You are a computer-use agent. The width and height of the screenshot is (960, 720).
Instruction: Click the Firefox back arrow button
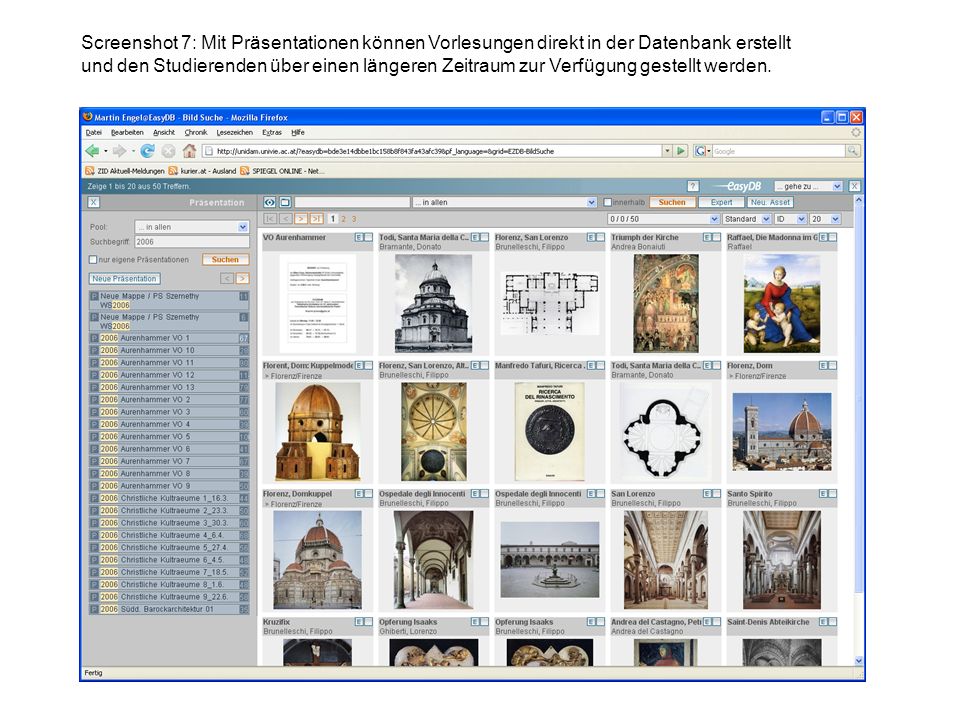pyautogui.click(x=92, y=151)
